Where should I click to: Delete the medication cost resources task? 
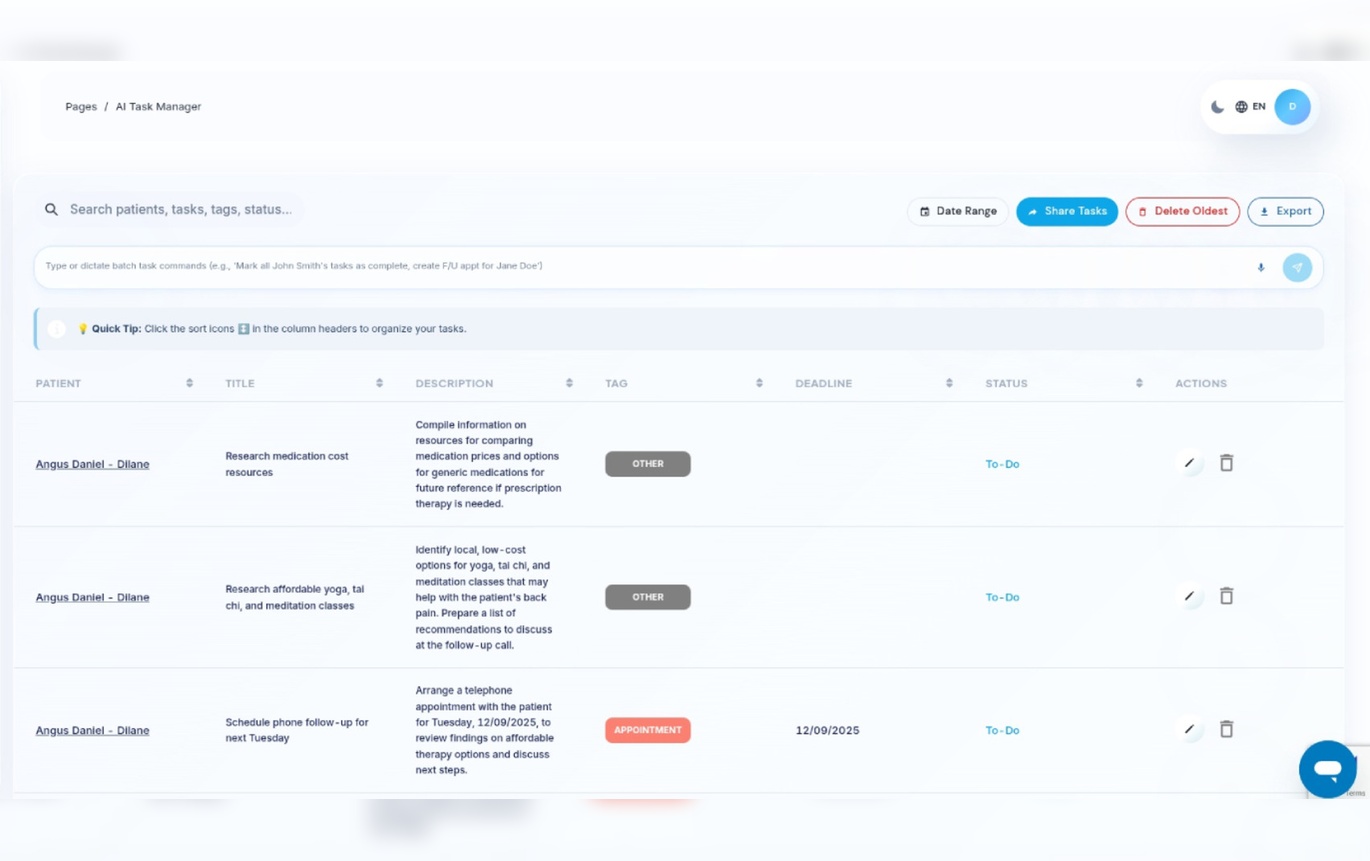tap(1226, 463)
